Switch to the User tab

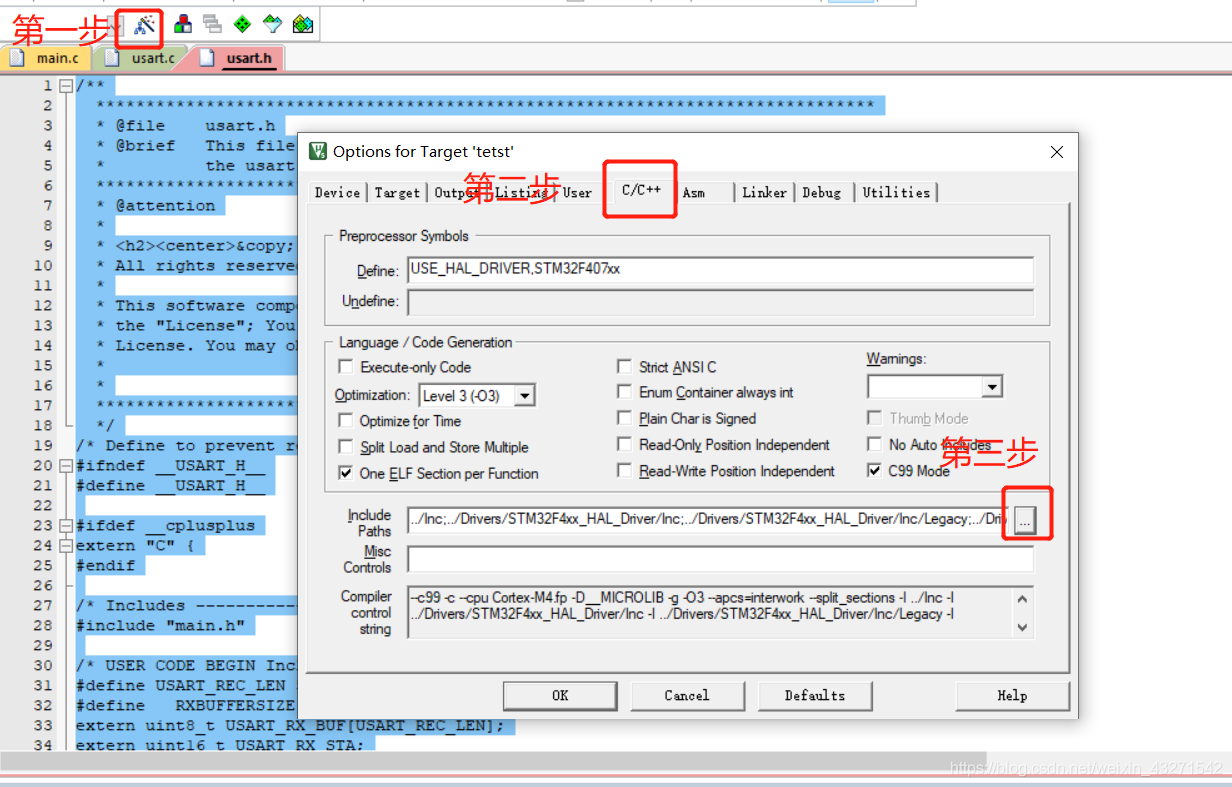577,192
